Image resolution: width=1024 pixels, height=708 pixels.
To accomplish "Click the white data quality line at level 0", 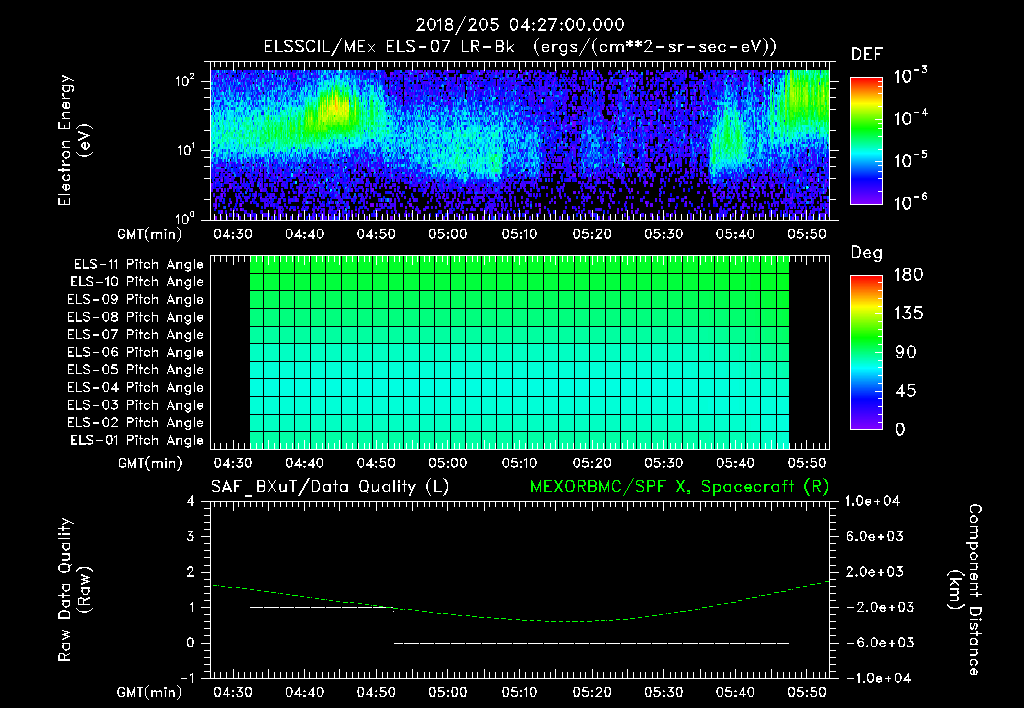I will tap(592, 643).
